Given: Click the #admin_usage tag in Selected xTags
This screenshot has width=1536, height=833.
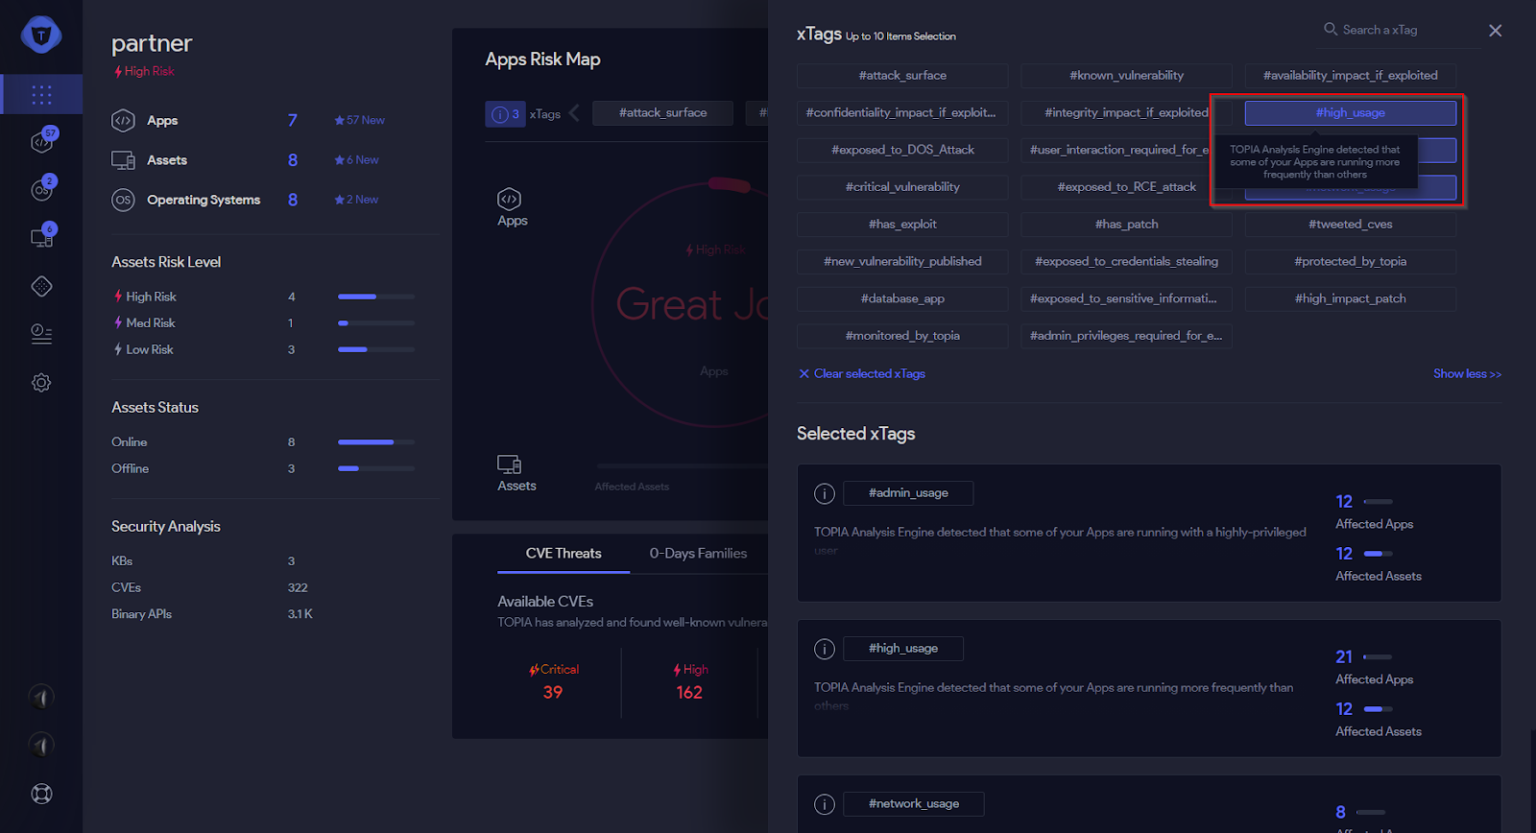Looking at the screenshot, I should tap(908, 493).
